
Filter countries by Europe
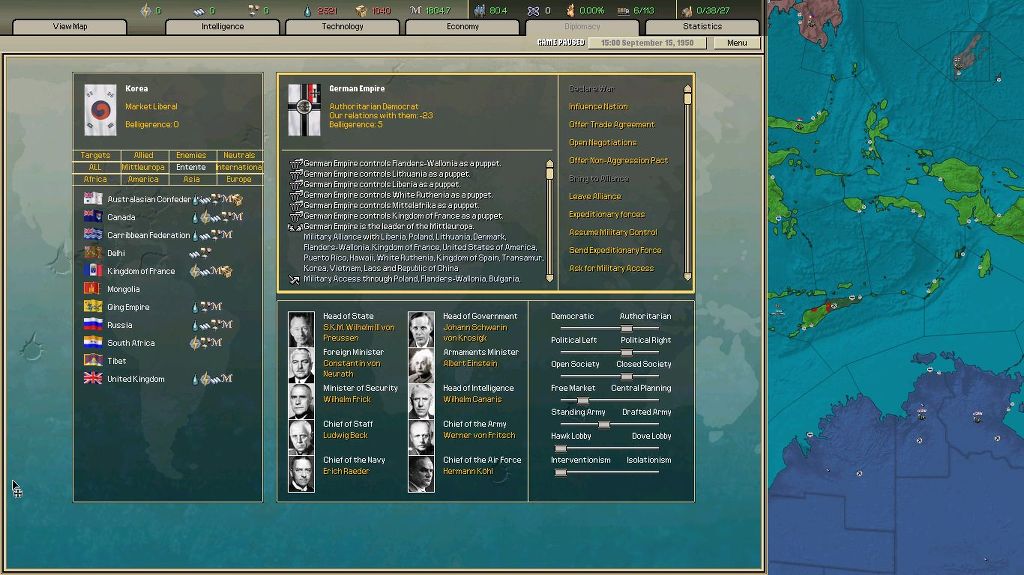(x=239, y=179)
